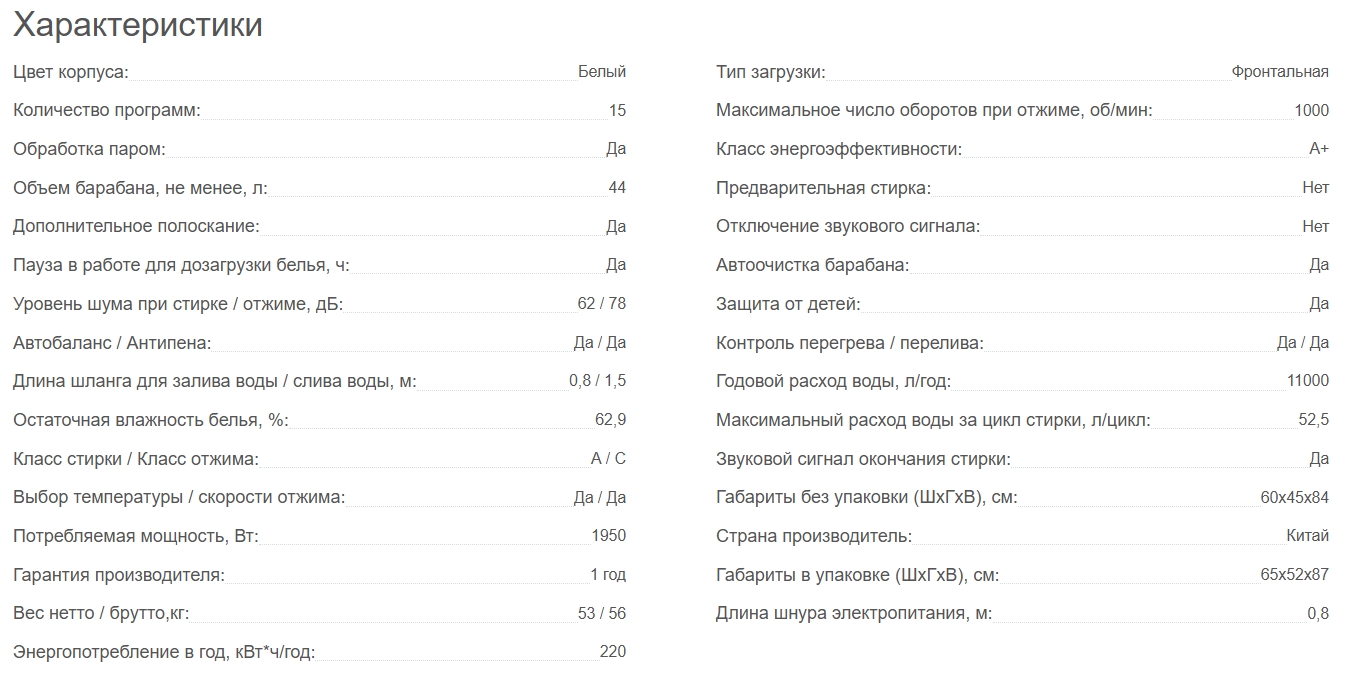Image resolution: width=1348 pixels, height=676 pixels.
Task: Click the Обработка паром label
Action: point(89,149)
